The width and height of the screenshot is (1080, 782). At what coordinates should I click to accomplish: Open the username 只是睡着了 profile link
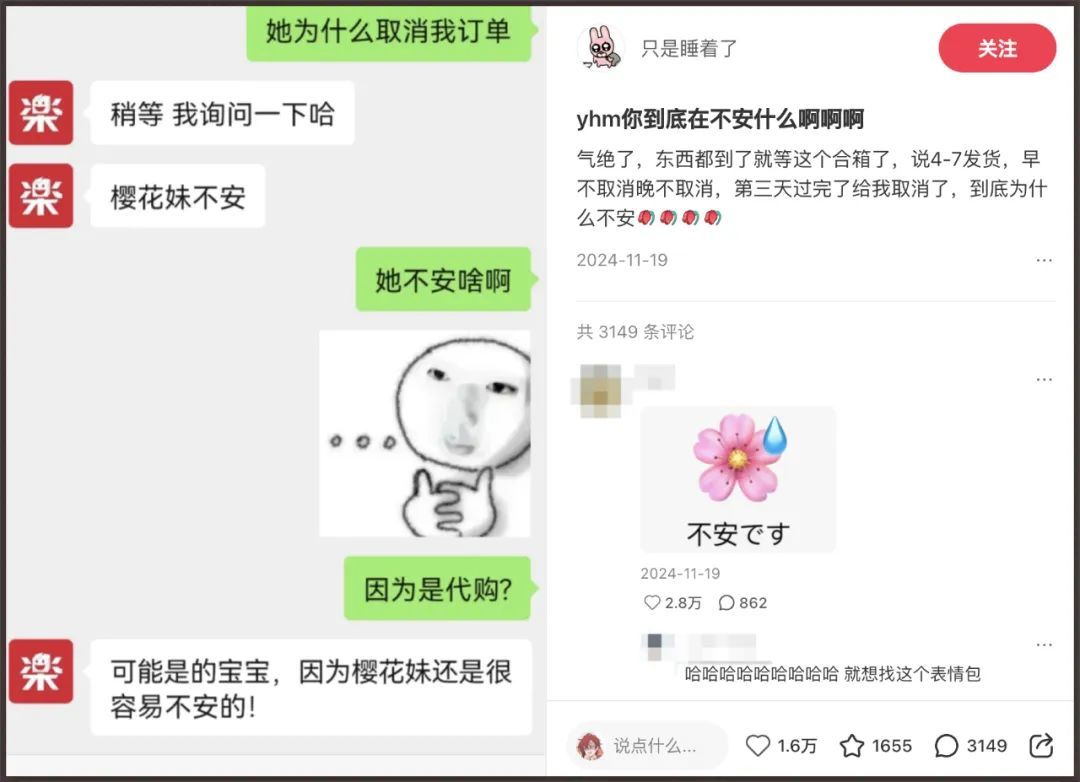[689, 48]
